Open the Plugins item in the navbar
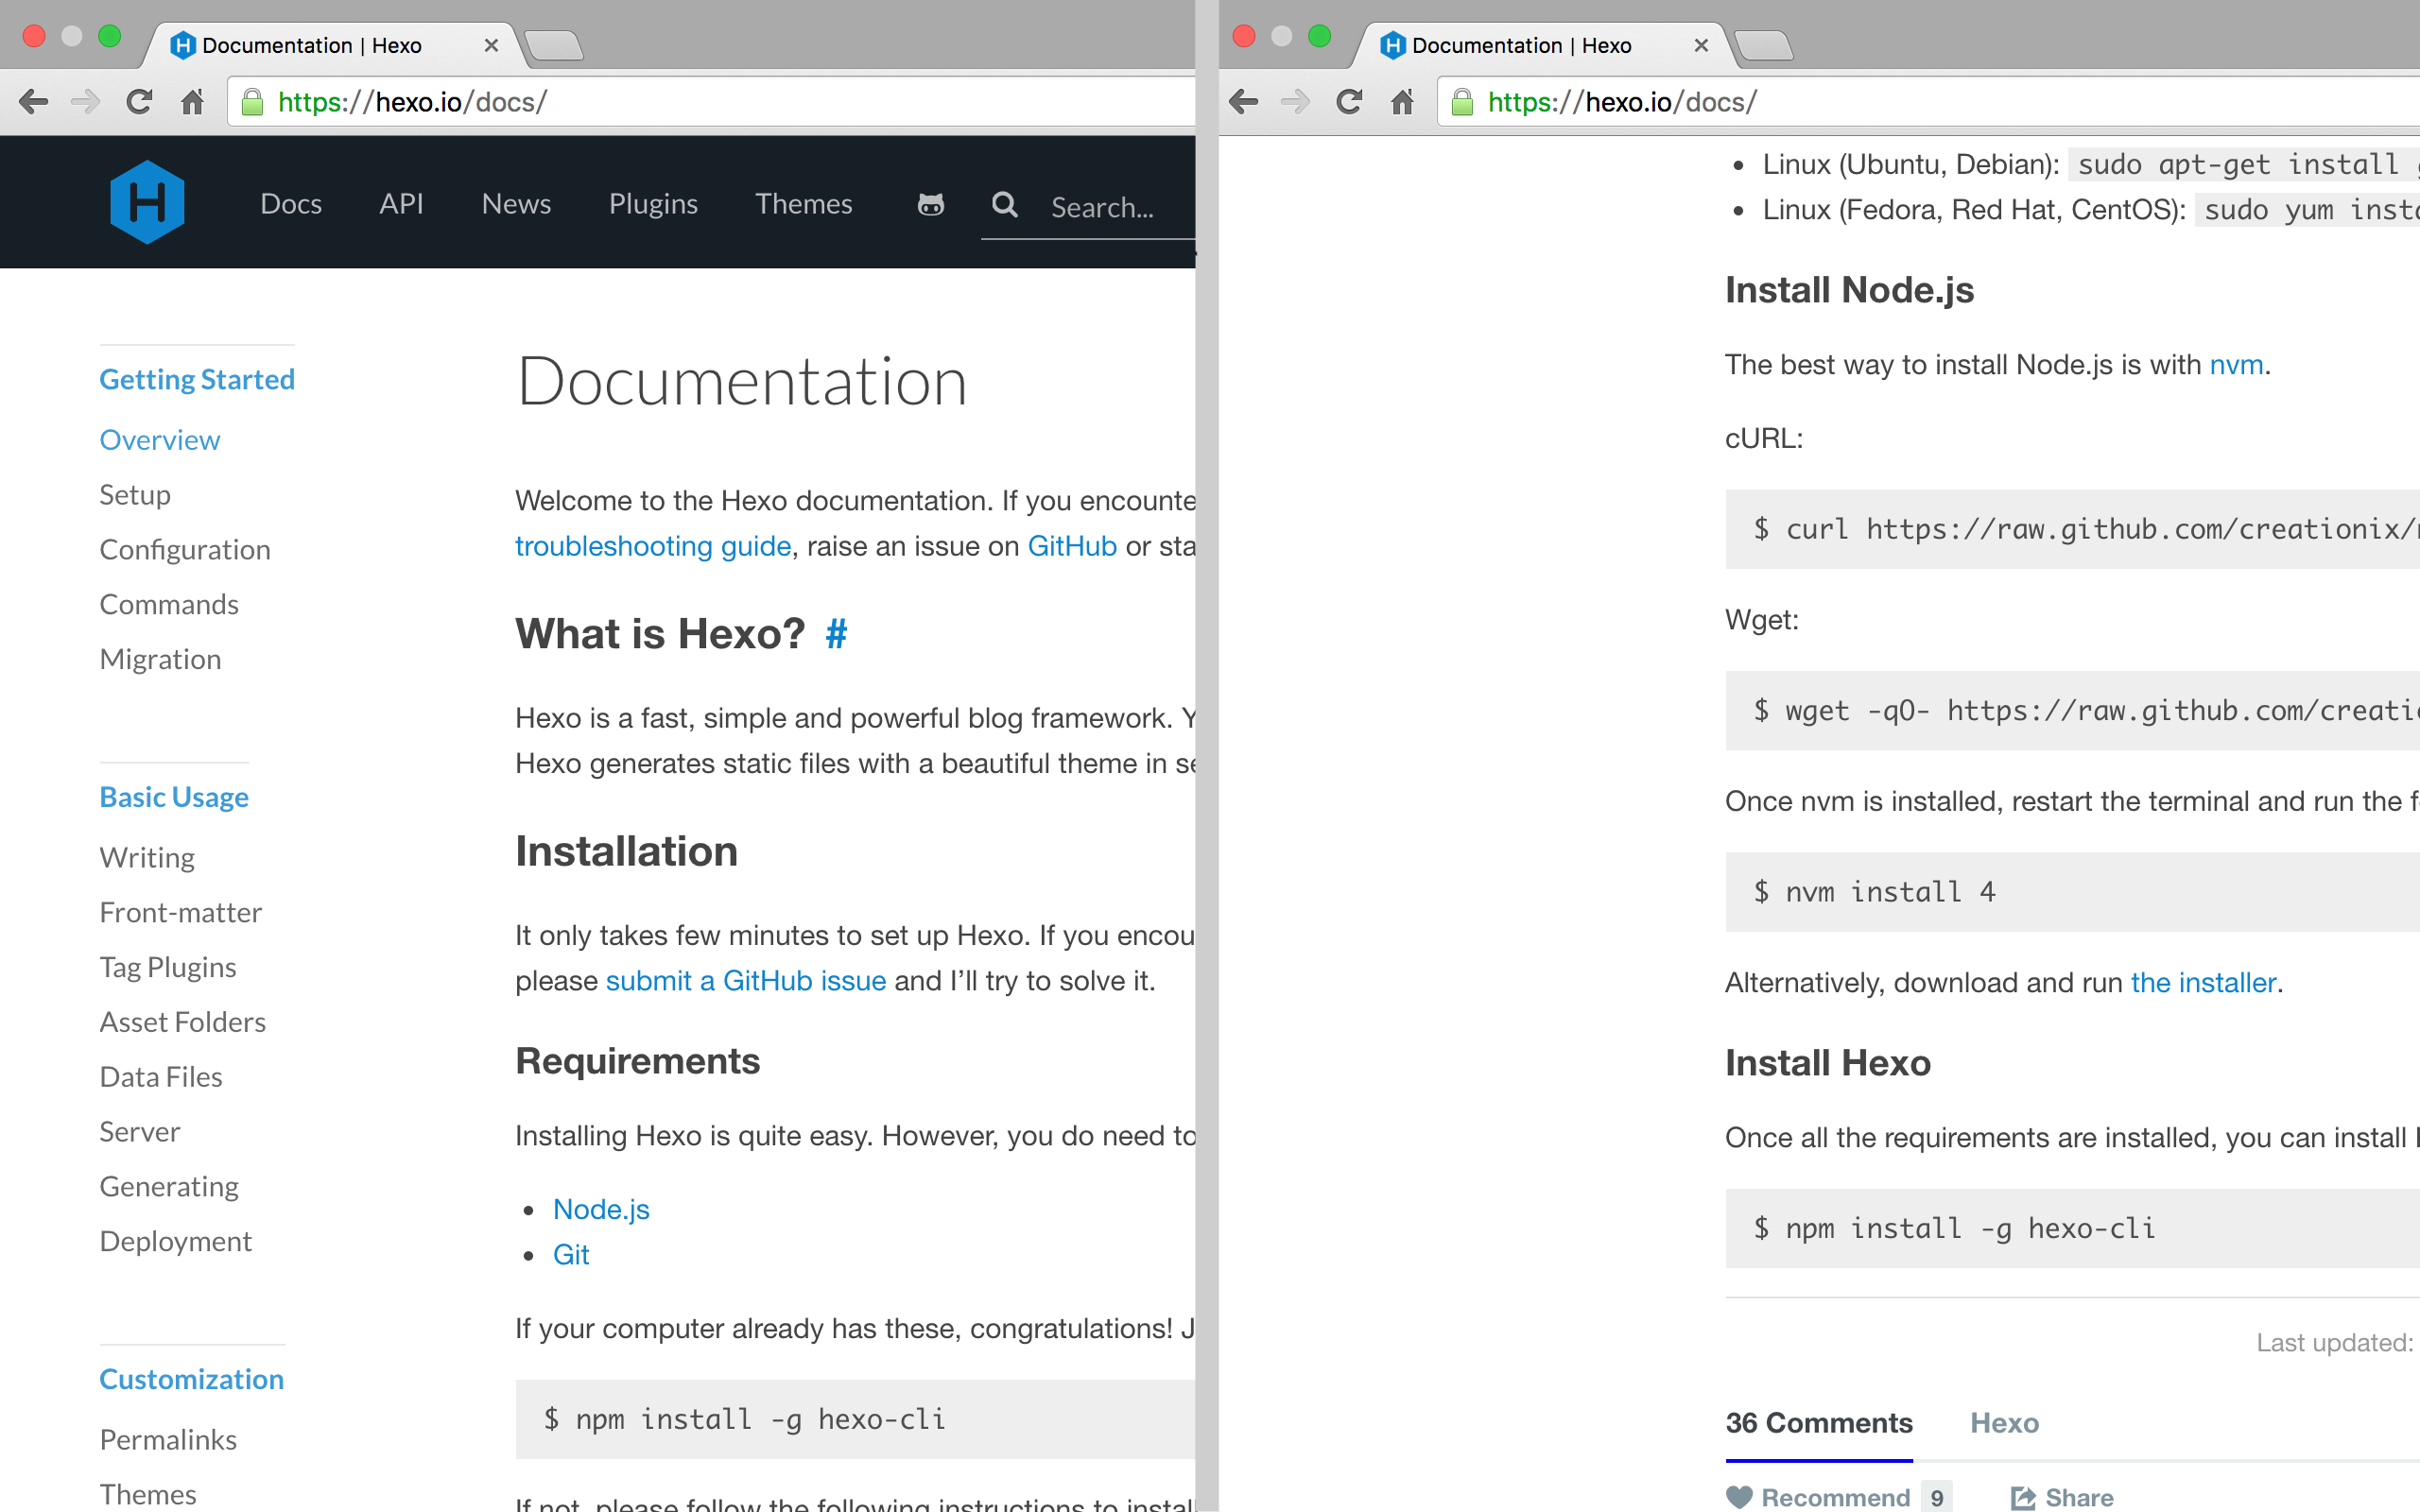Viewport: 2420px width, 1512px height. tap(653, 204)
